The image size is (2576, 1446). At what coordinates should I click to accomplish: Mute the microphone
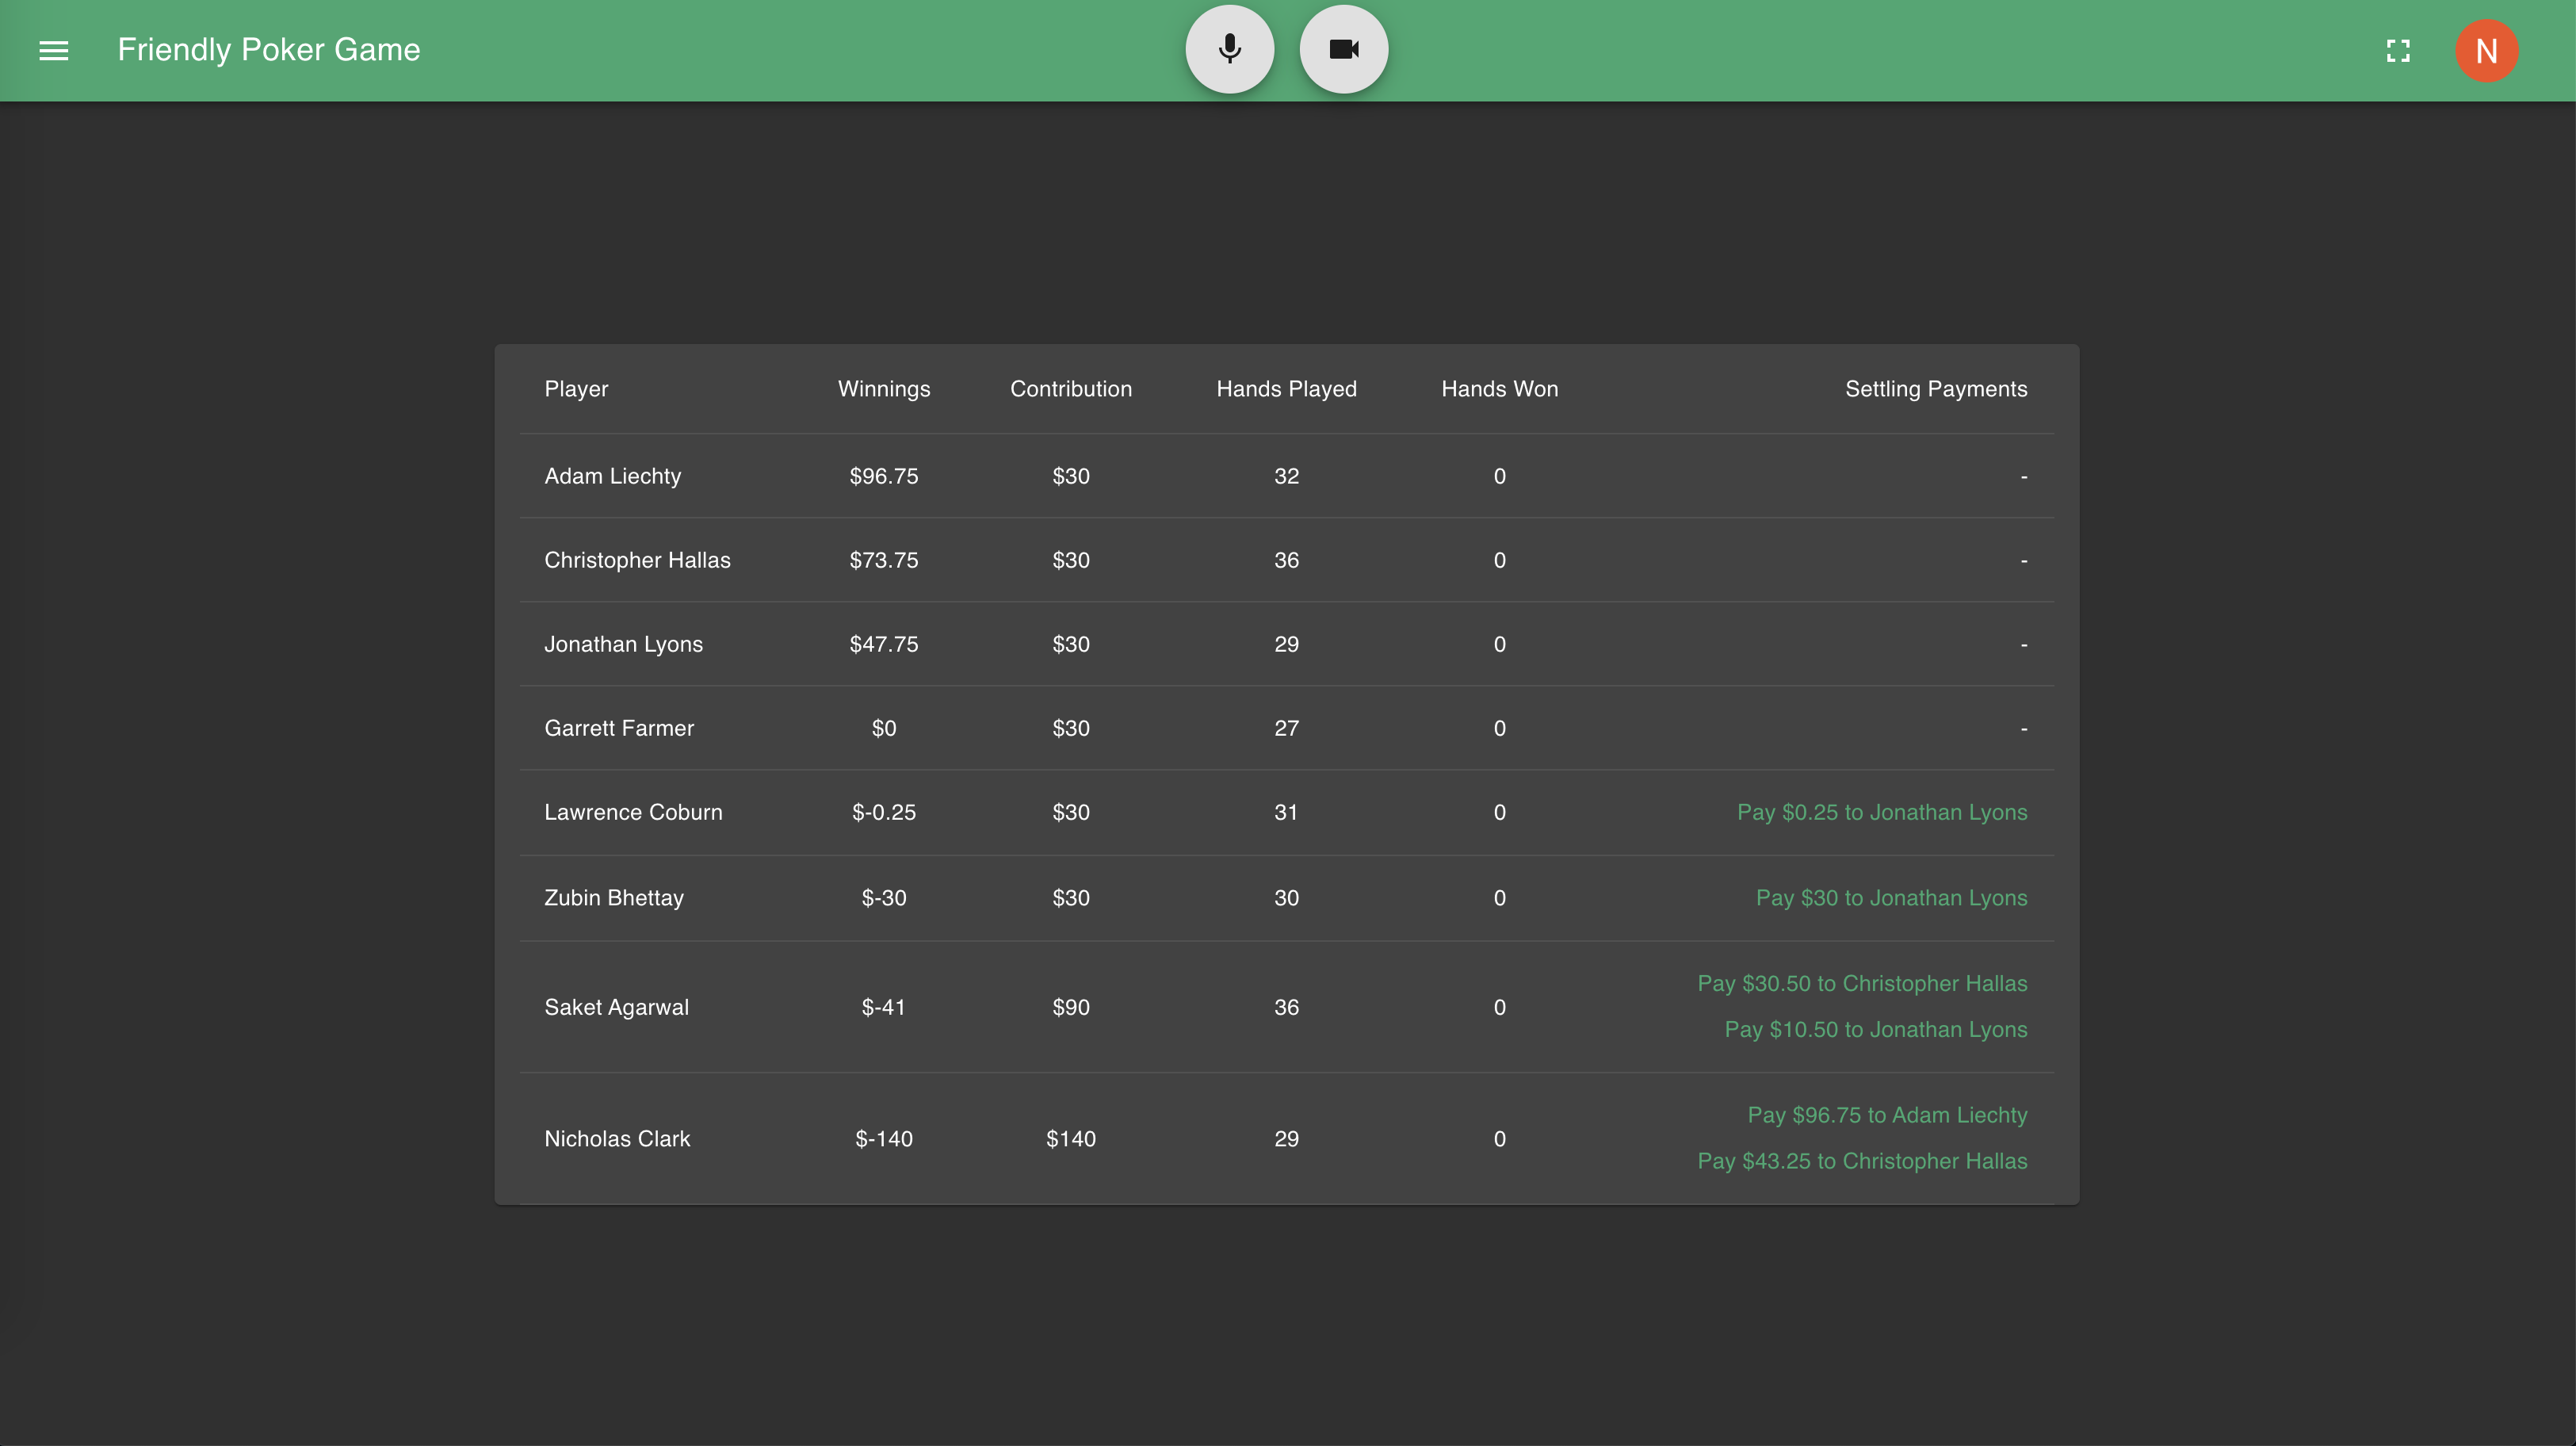pyautogui.click(x=1229, y=49)
